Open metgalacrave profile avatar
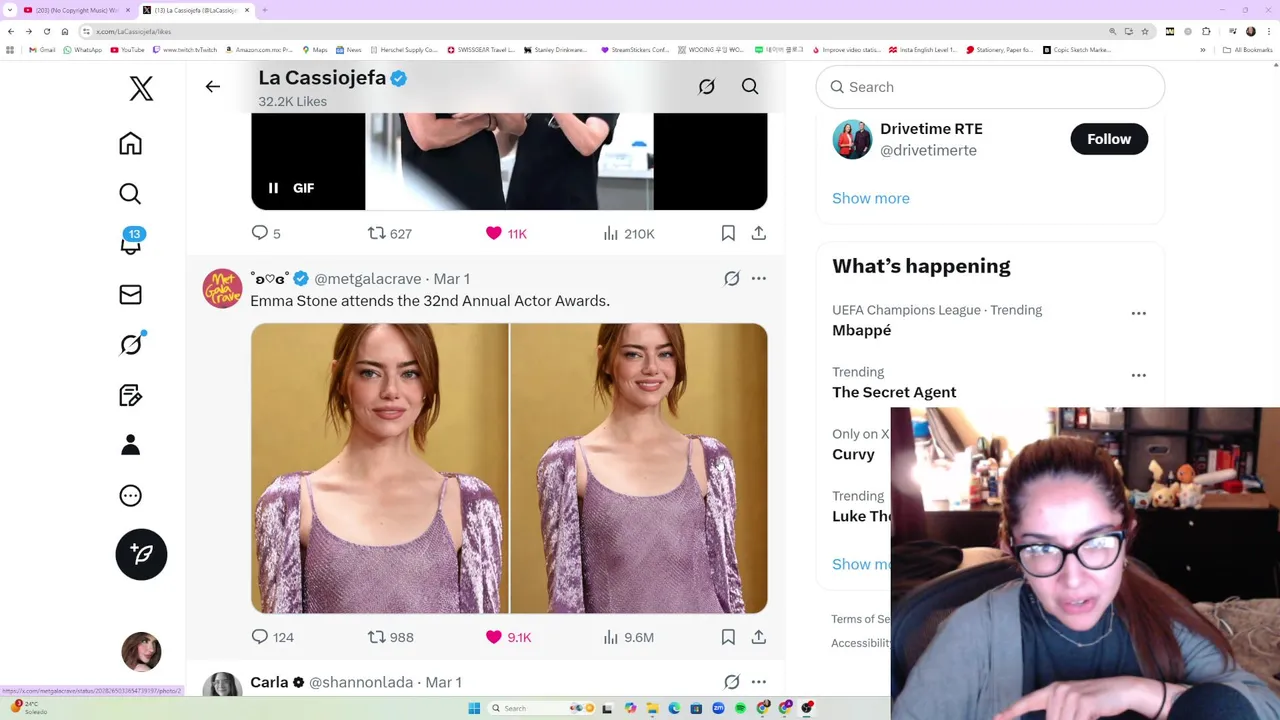Image resolution: width=1280 pixels, height=720 pixels. click(x=222, y=288)
